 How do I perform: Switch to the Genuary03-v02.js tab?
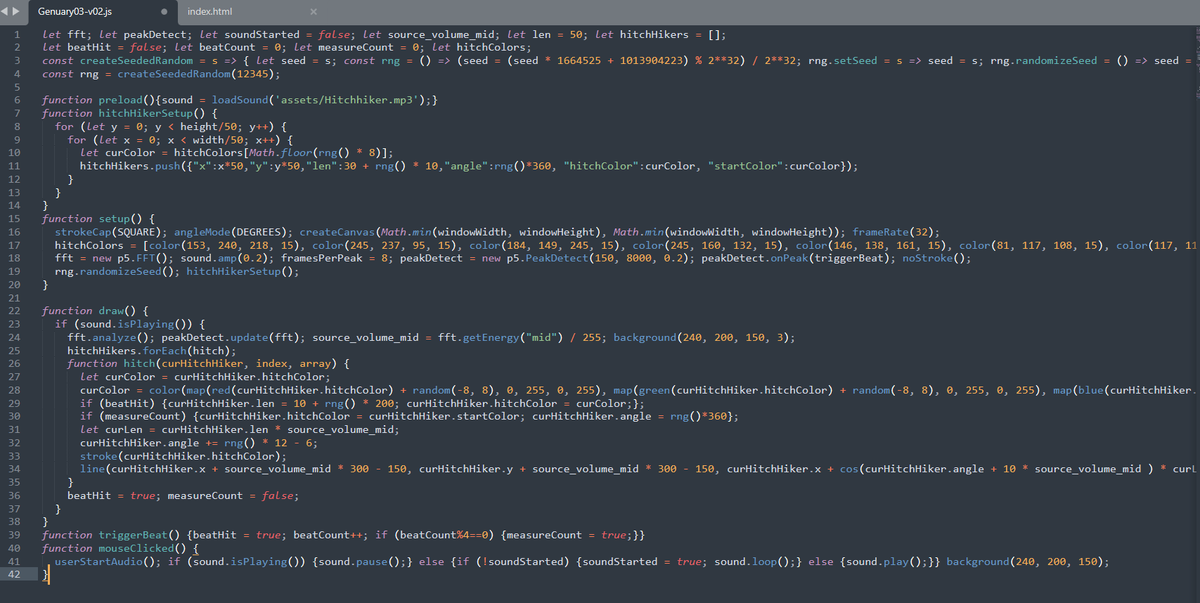coord(75,11)
